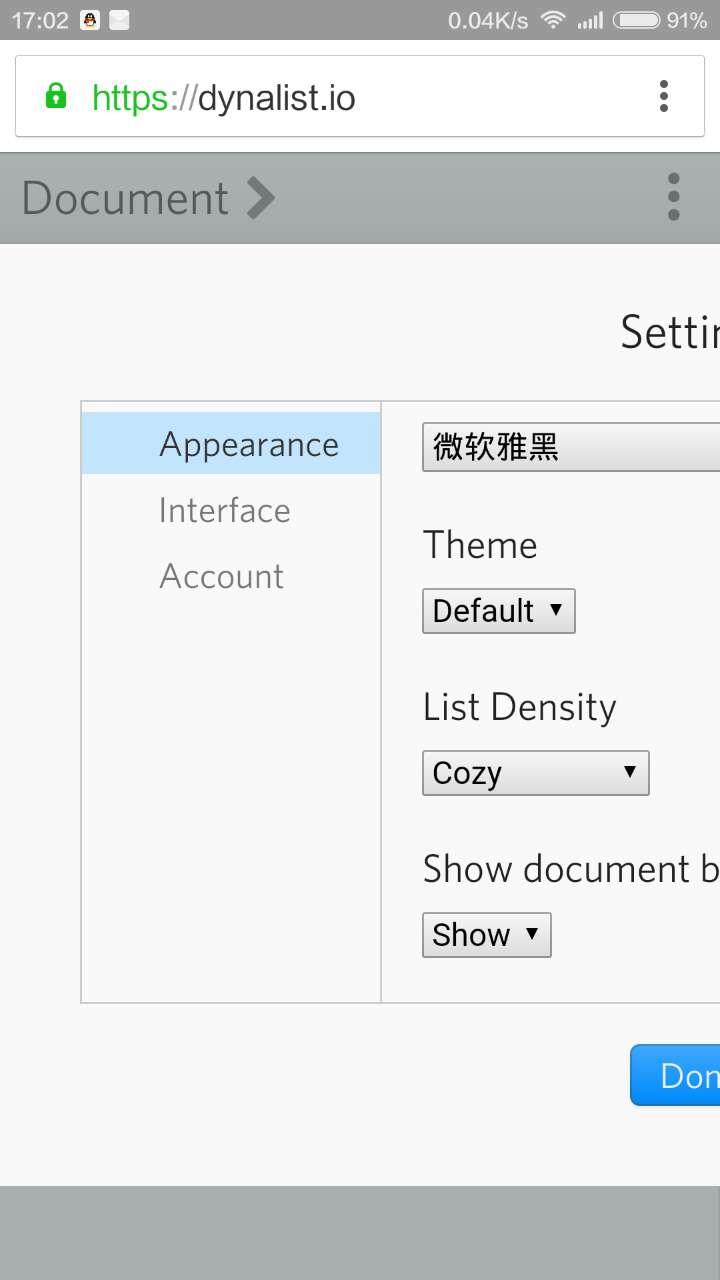Open the Dynalist three-dot document menu
Viewport: 720px width, 1280px height.
[673, 197]
